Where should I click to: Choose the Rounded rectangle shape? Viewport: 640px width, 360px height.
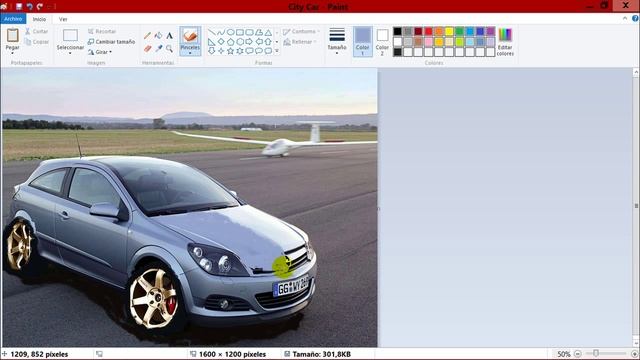pos(249,32)
